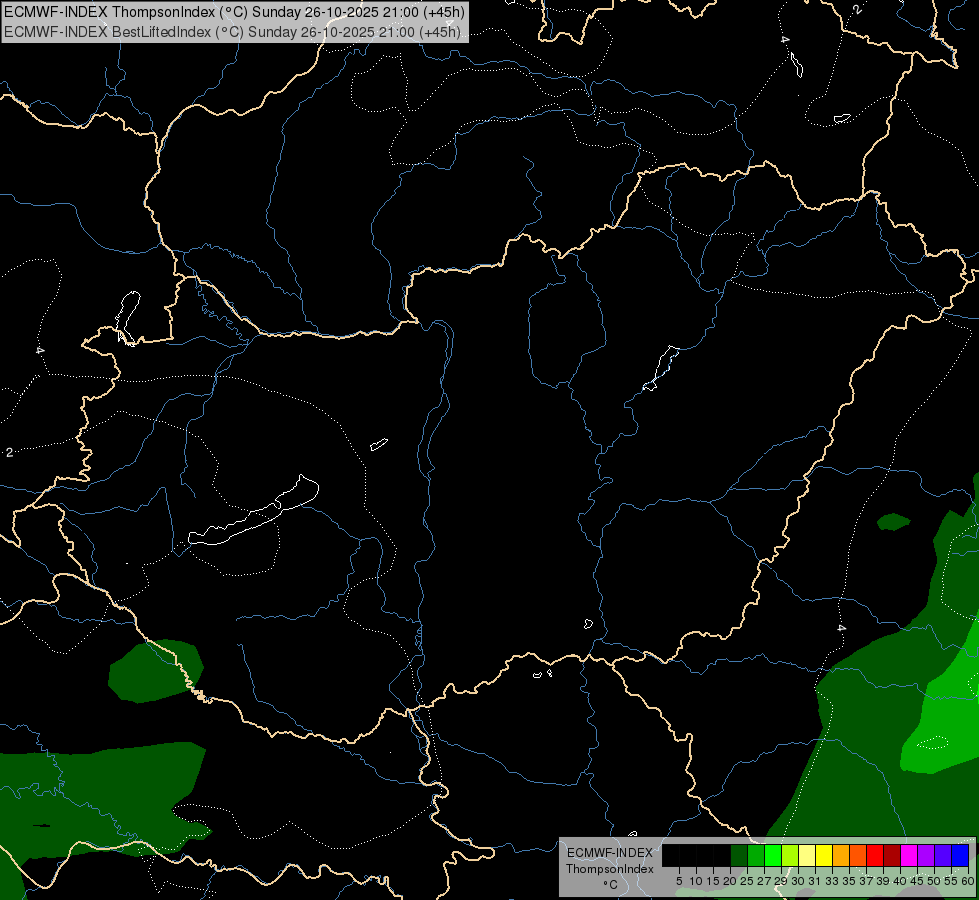The width and height of the screenshot is (979, 900).
Task: Click the scale value '15' in legend
Action: click(713, 881)
